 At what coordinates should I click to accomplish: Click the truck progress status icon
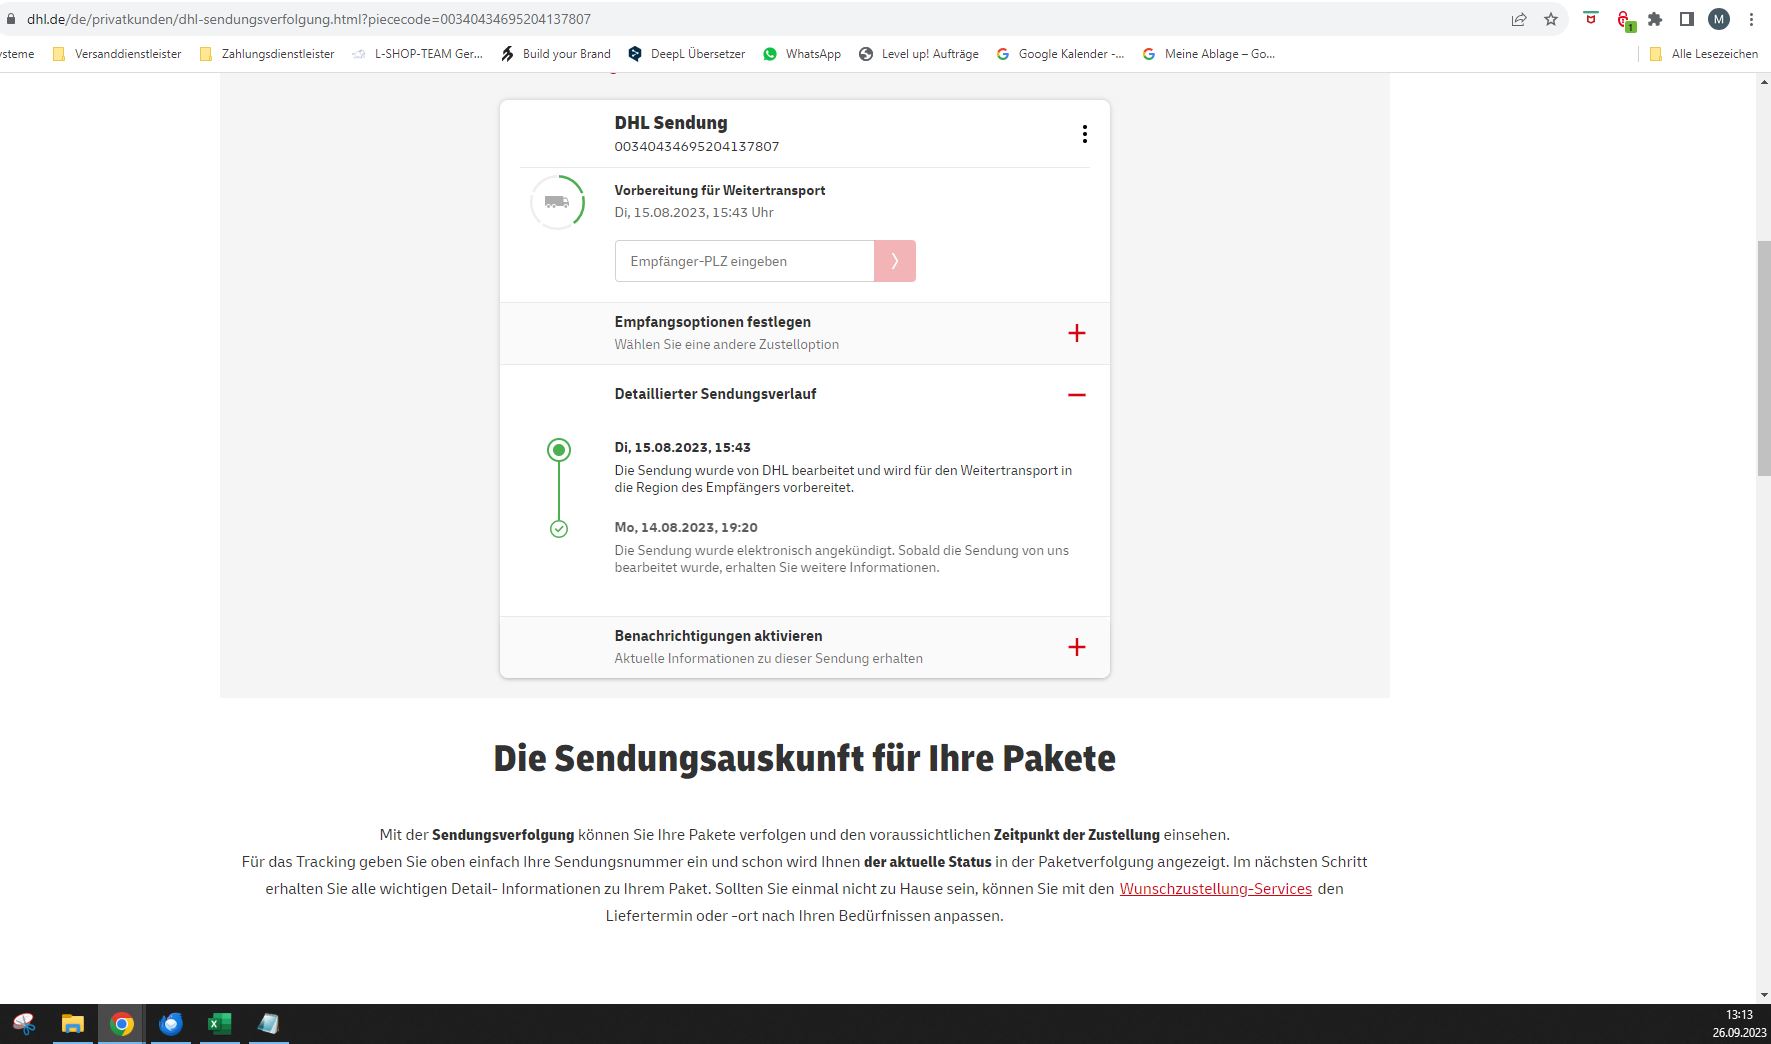(x=557, y=202)
